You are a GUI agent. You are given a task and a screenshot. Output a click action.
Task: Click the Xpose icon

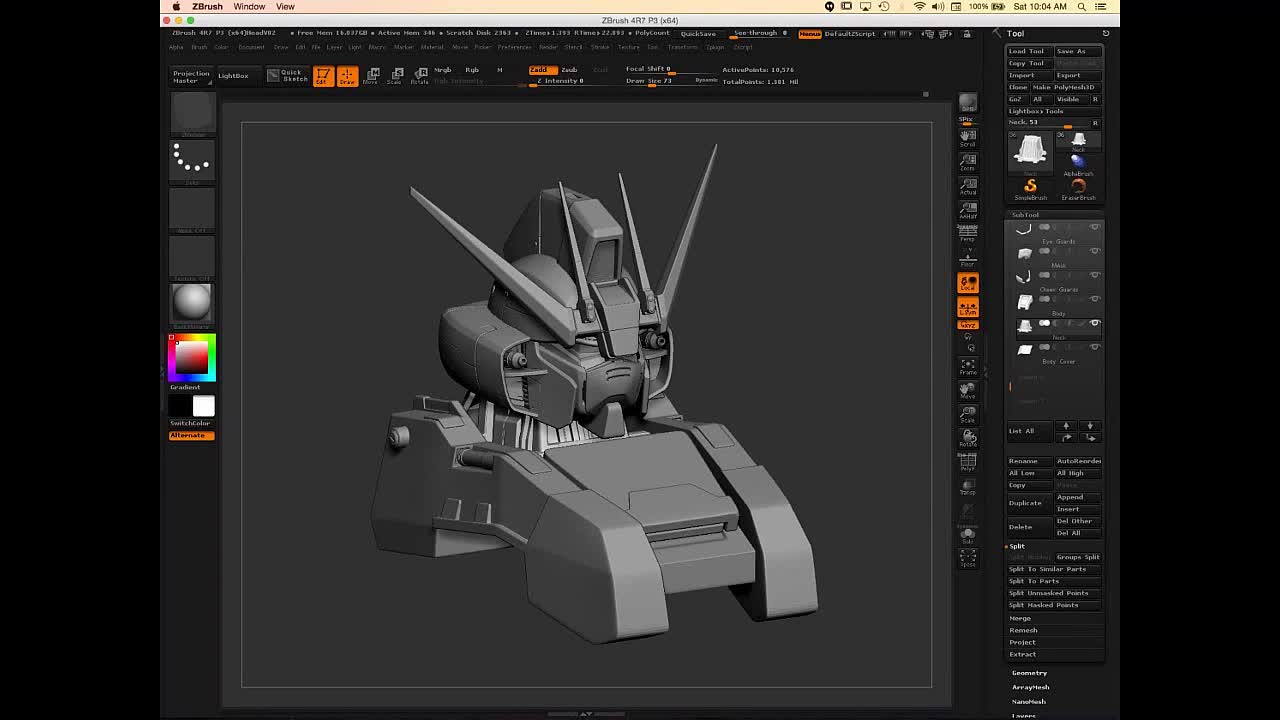tap(967, 560)
